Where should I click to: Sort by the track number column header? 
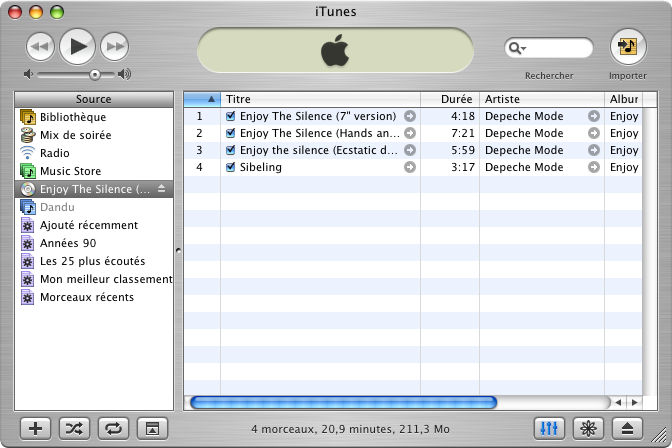click(x=202, y=99)
